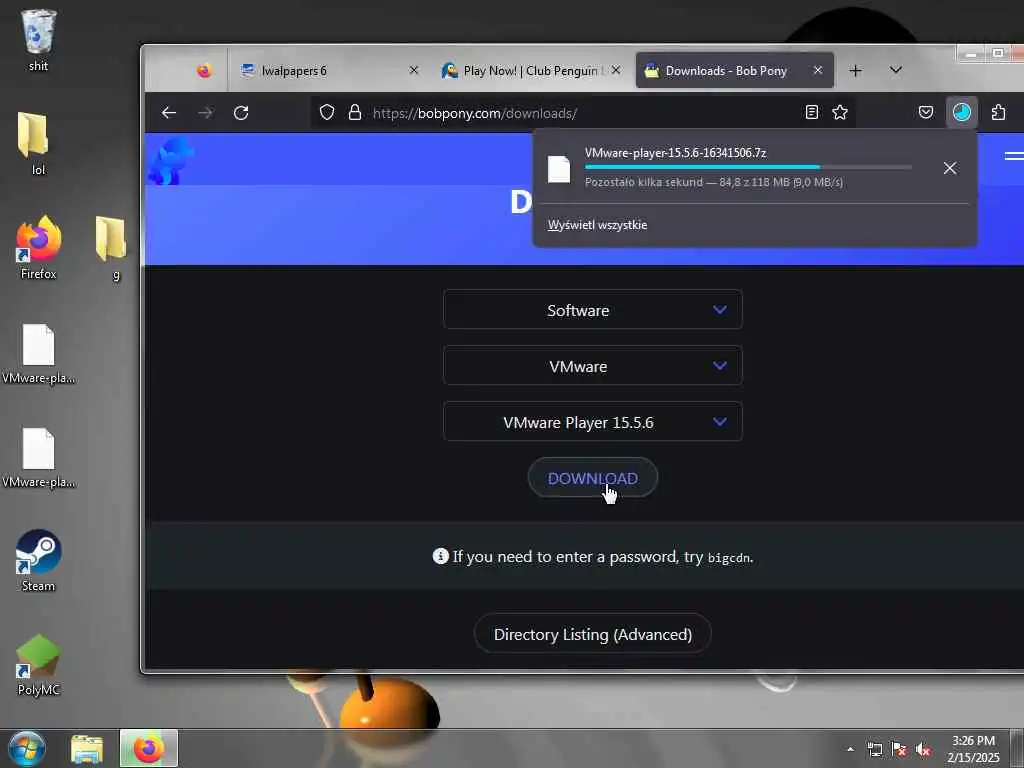
Task: Click the file icon in the download panel
Action: click(x=559, y=169)
